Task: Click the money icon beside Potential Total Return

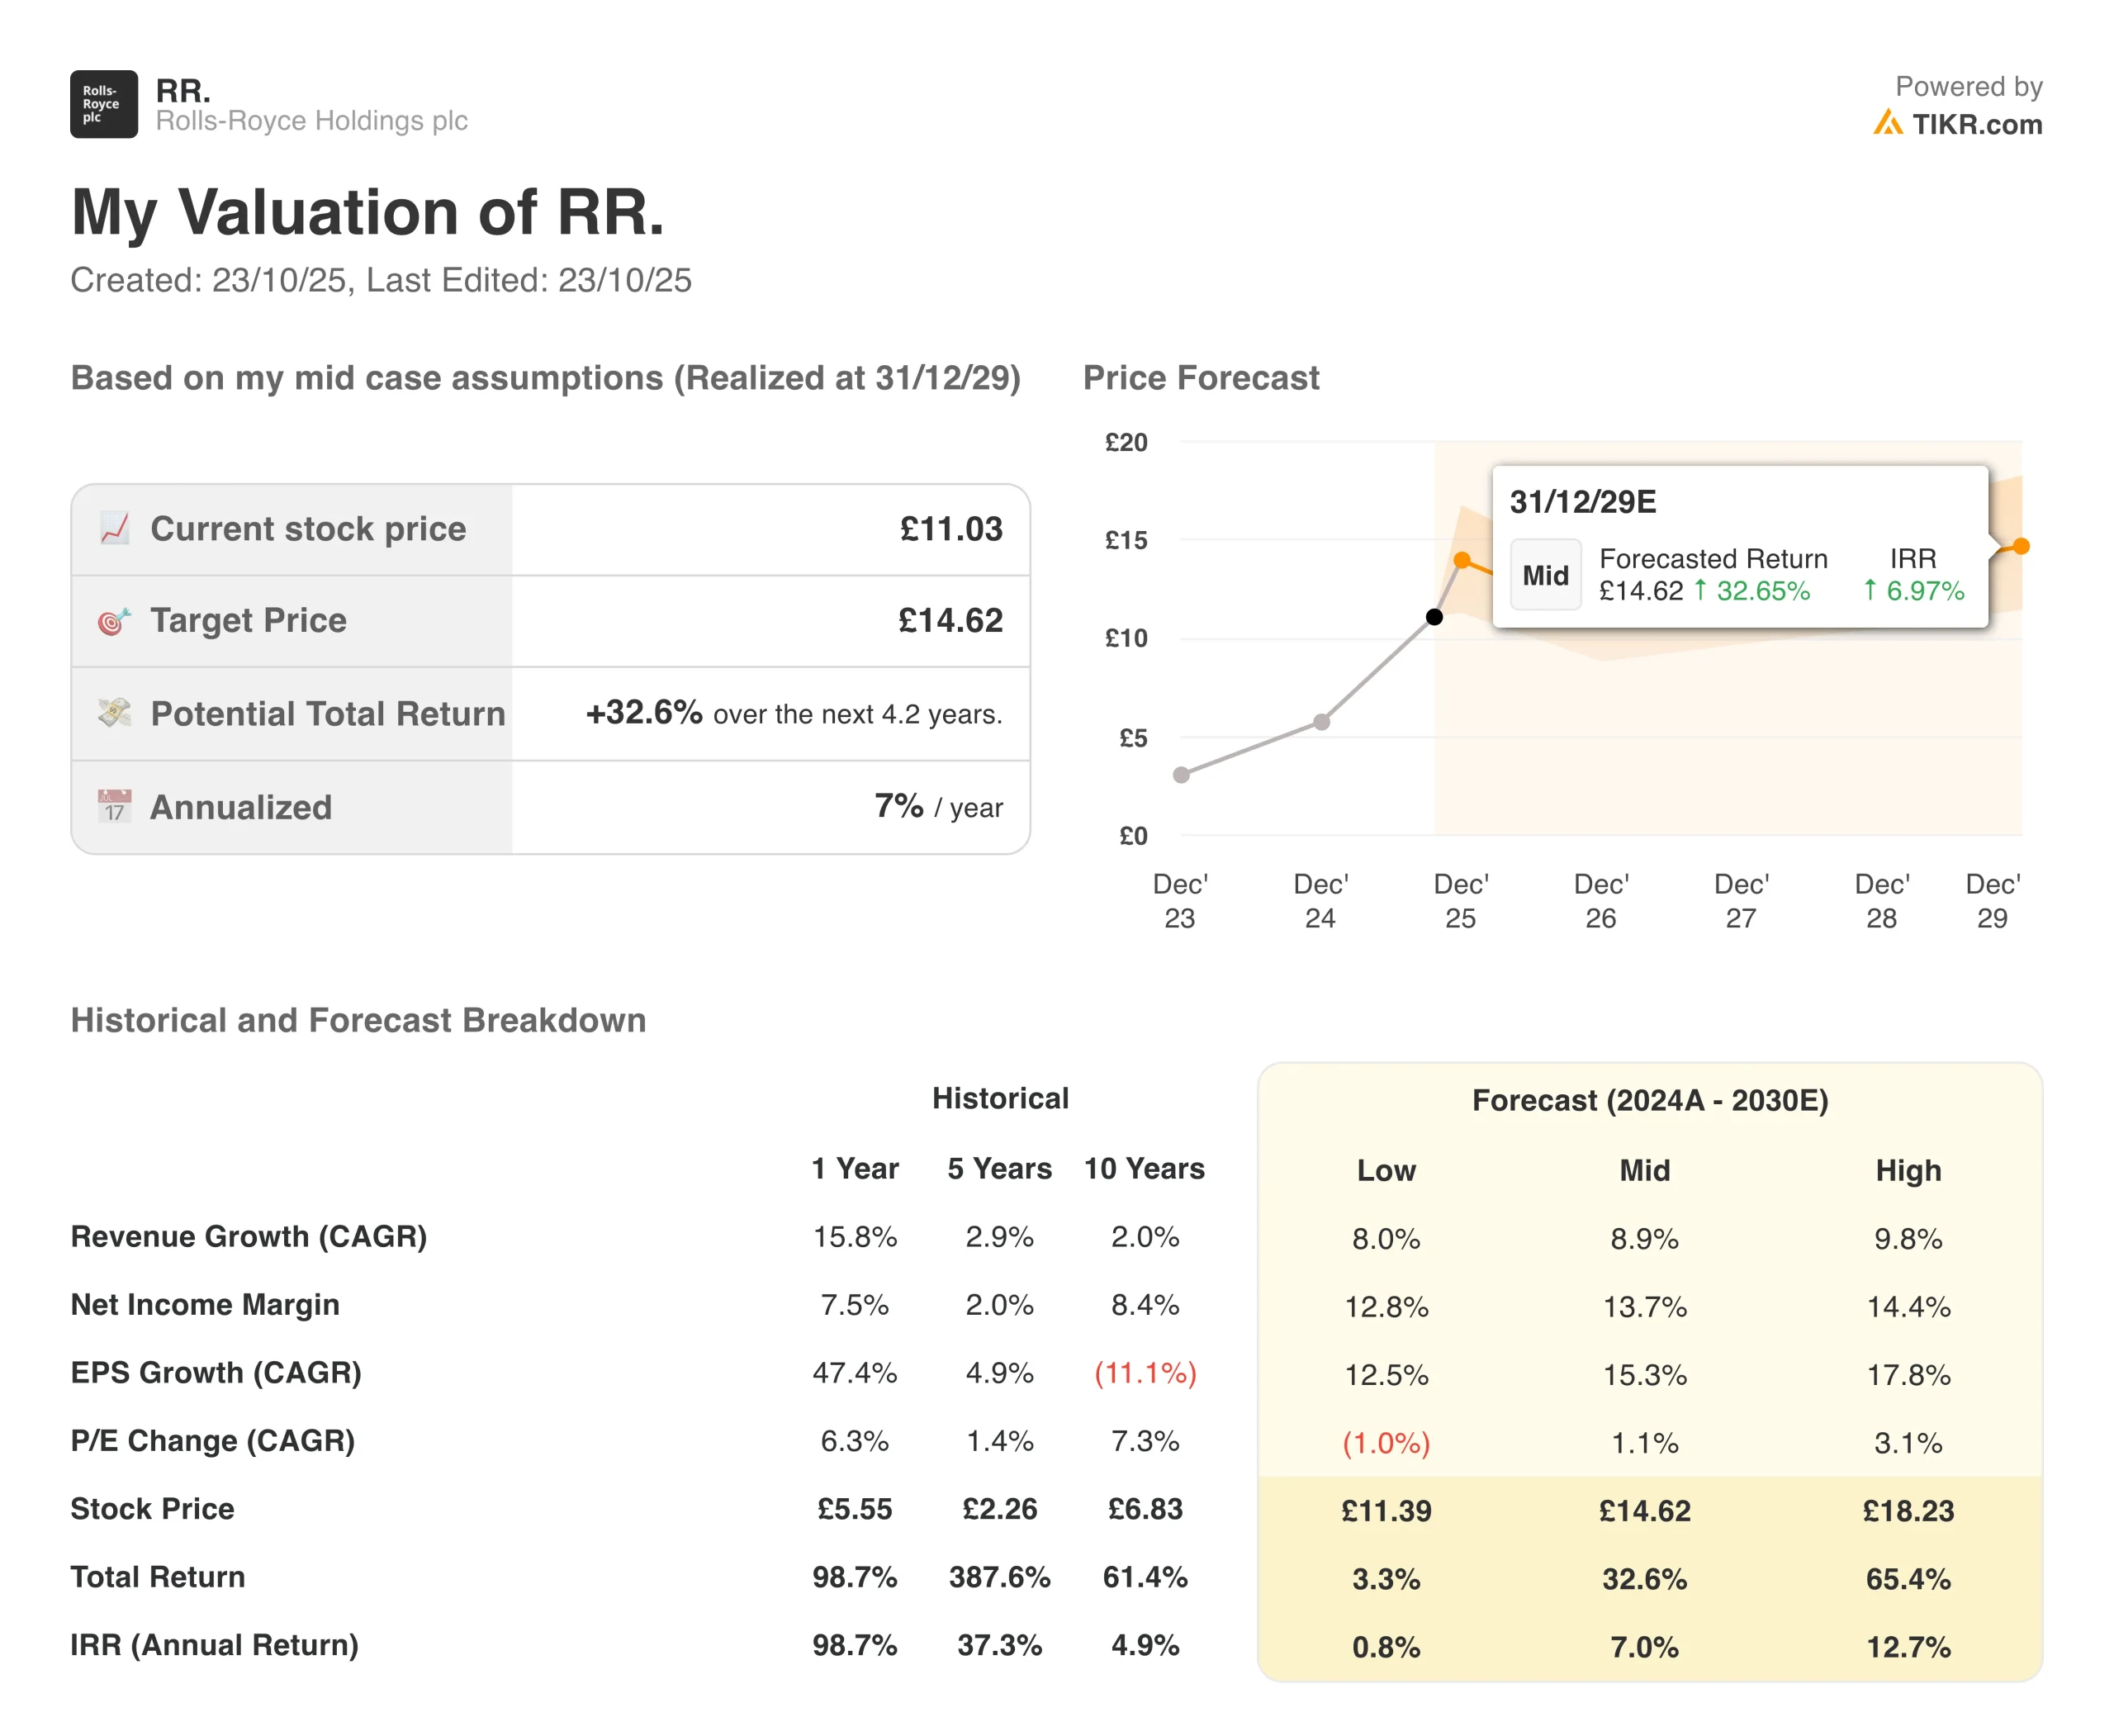Action: pyautogui.click(x=115, y=713)
